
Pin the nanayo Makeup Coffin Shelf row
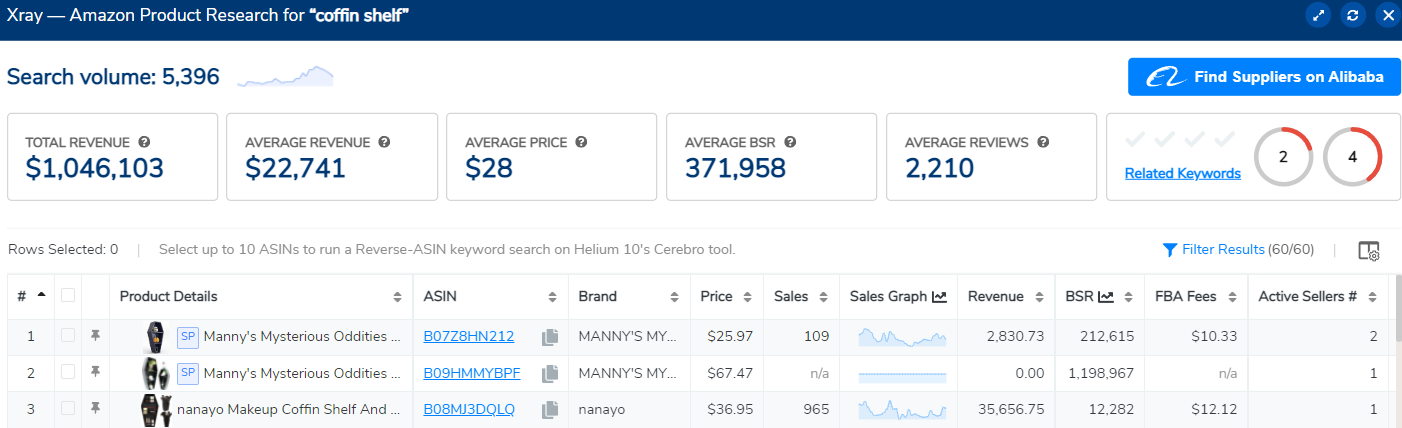pos(96,408)
